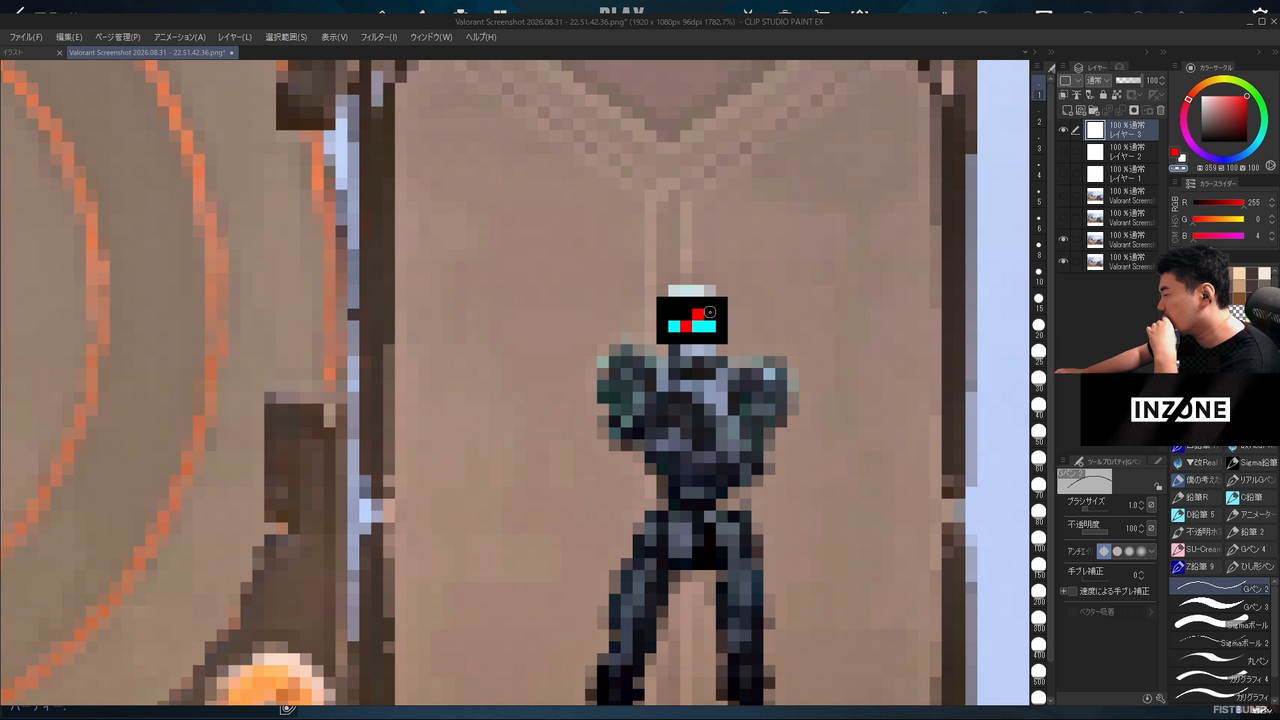This screenshot has height=720, width=1280.
Task: Select the white sub color swatch
Action: point(1182,158)
